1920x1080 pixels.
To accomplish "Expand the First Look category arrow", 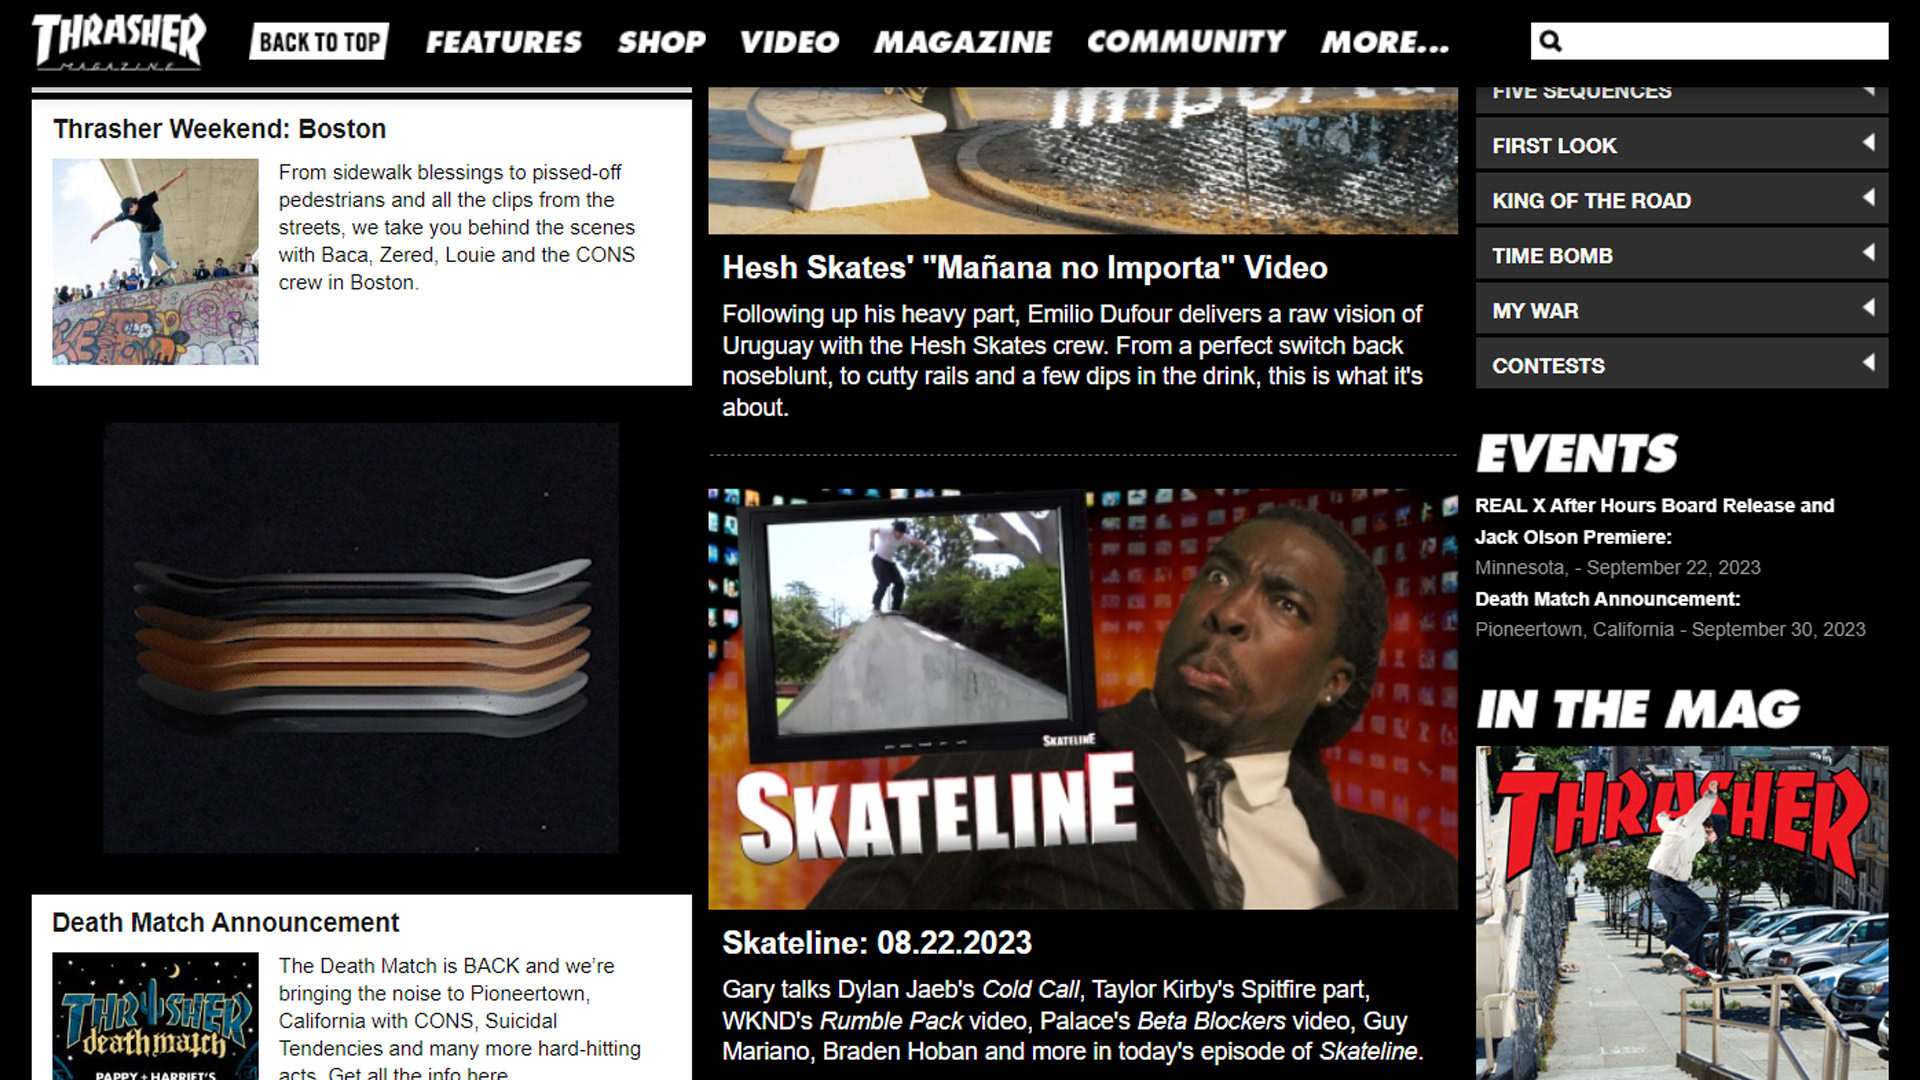I will pos(1868,143).
